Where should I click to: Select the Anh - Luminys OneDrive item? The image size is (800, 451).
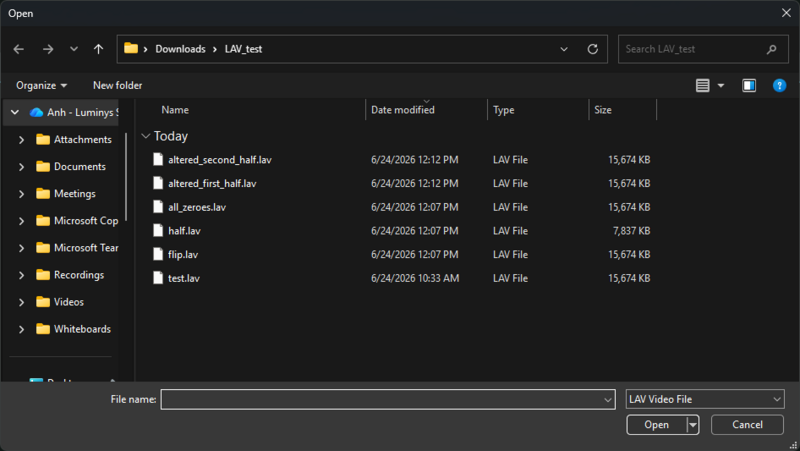[74, 112]
